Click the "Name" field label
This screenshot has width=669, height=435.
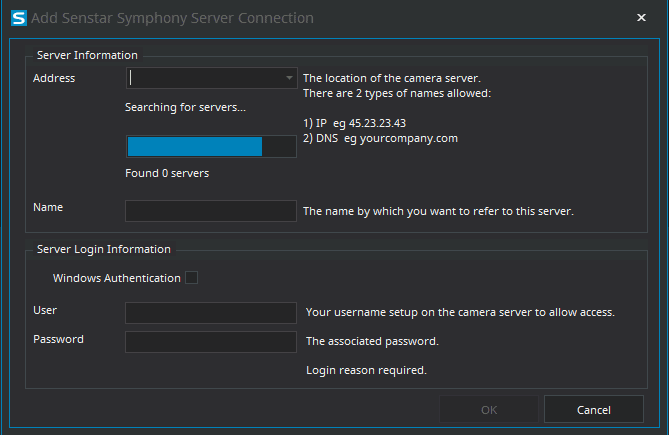(48, 207)
